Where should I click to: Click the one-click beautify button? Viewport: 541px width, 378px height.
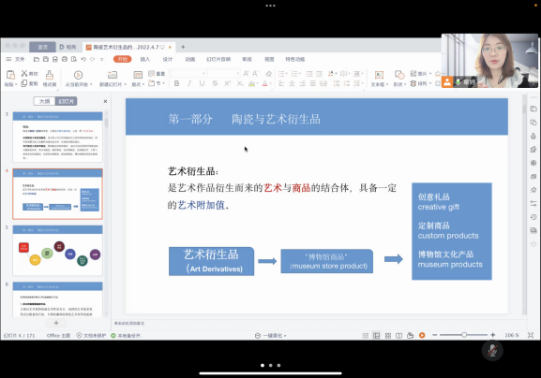270,336
